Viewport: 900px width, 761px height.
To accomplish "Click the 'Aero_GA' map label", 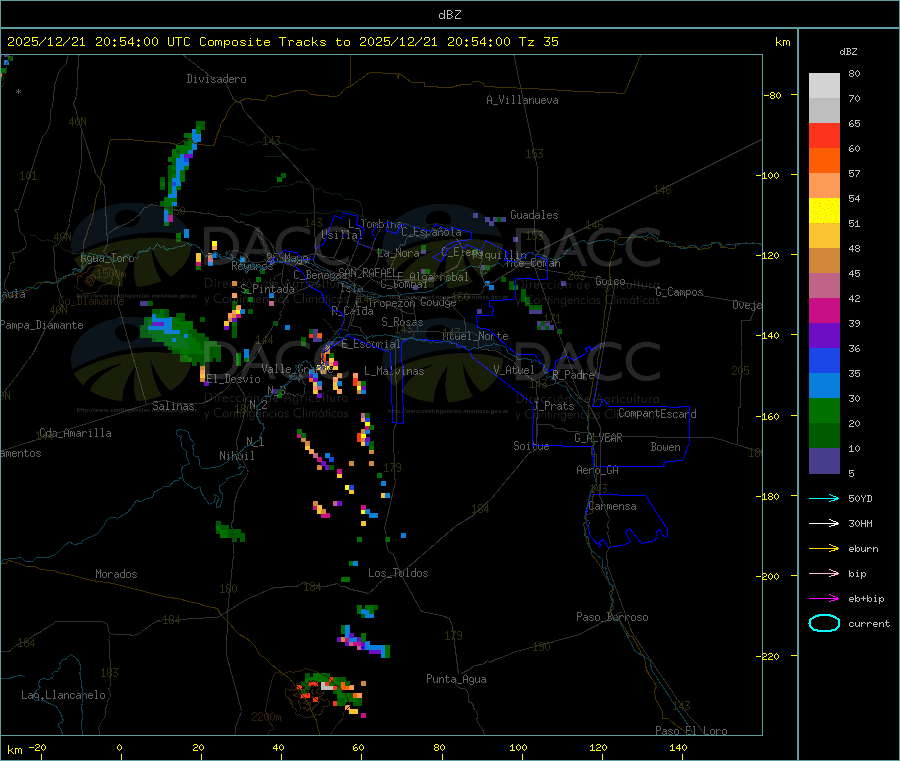I will click(x=598, y=470).
